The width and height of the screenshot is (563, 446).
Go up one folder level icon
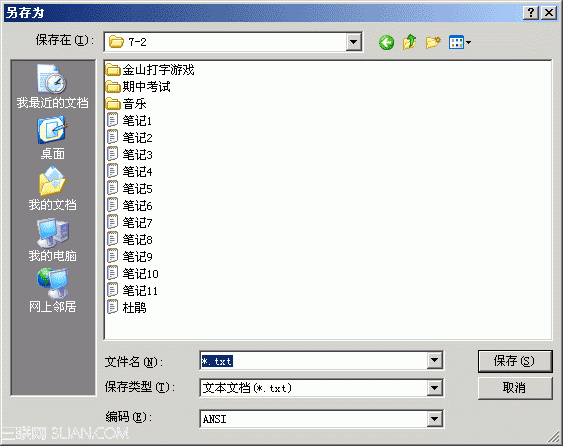[x=410, y=42]
